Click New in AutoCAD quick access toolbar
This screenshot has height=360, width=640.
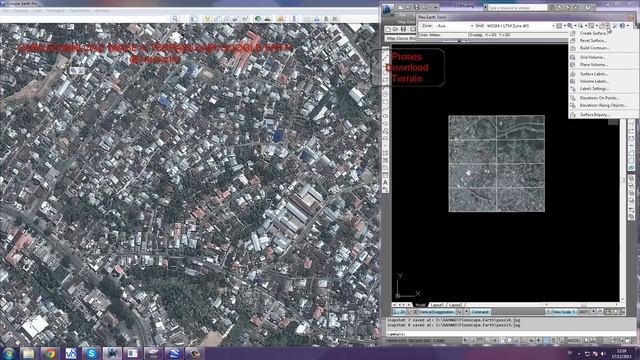(x=400, y=7)
